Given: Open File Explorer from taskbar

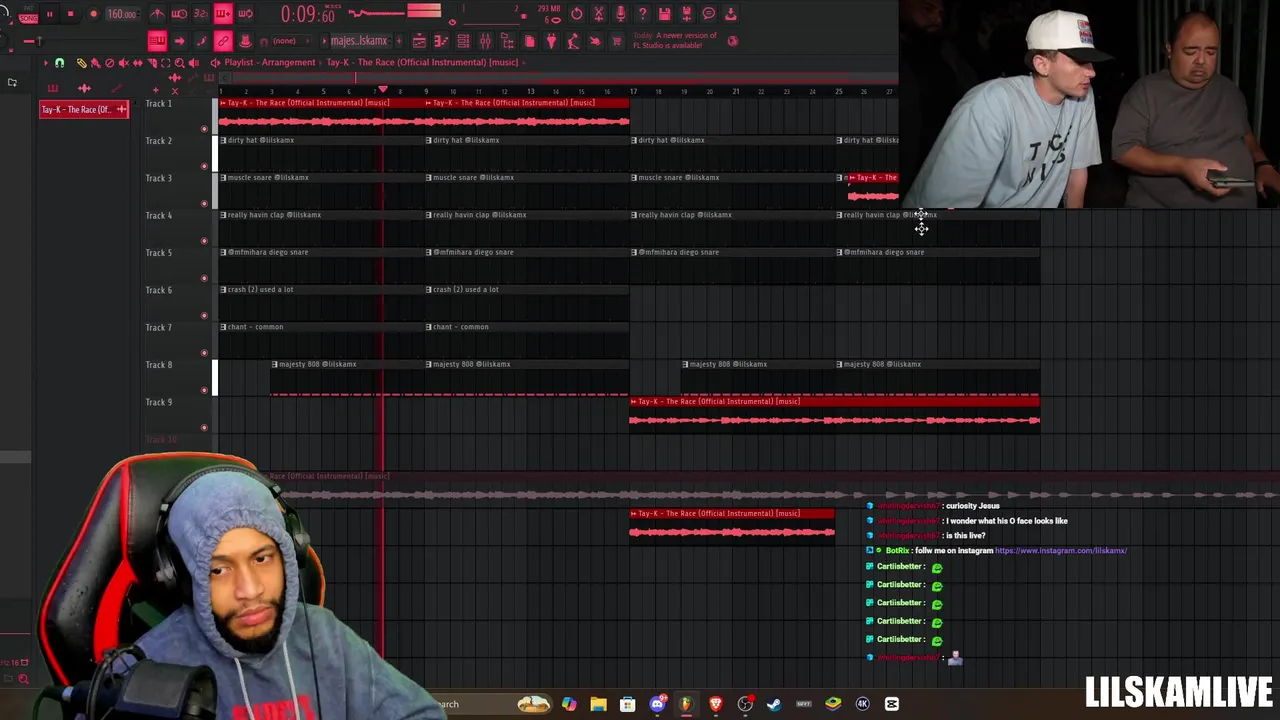Looking at the screenshot, I should pos(598,704).
